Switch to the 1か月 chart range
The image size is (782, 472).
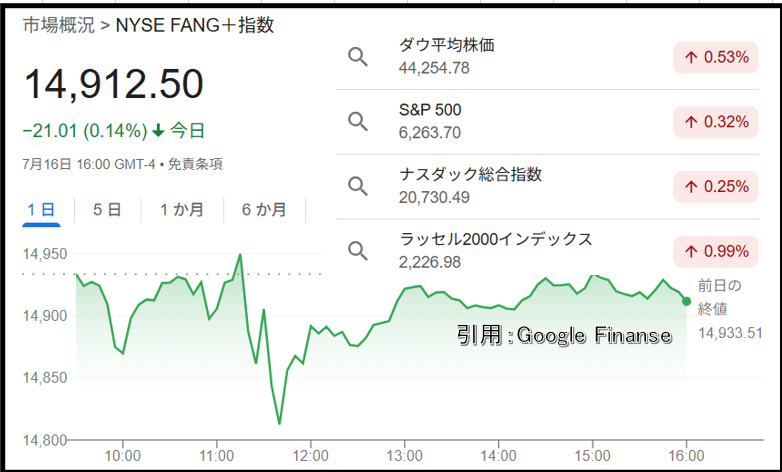[182, 210]
